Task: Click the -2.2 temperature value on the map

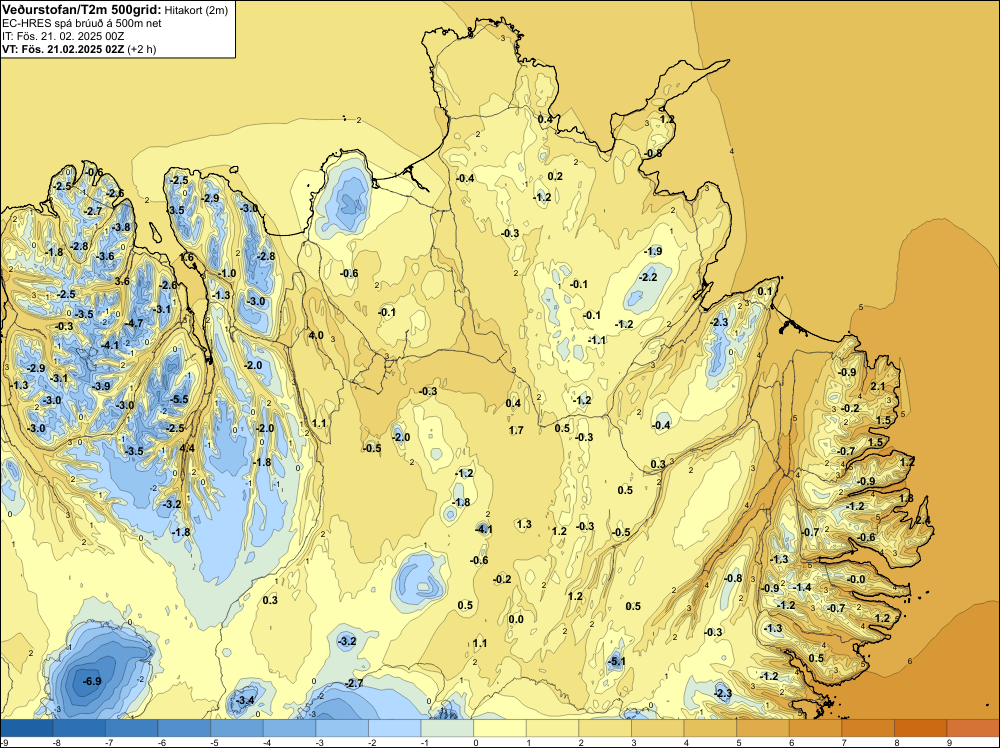Action: point(648,277)
